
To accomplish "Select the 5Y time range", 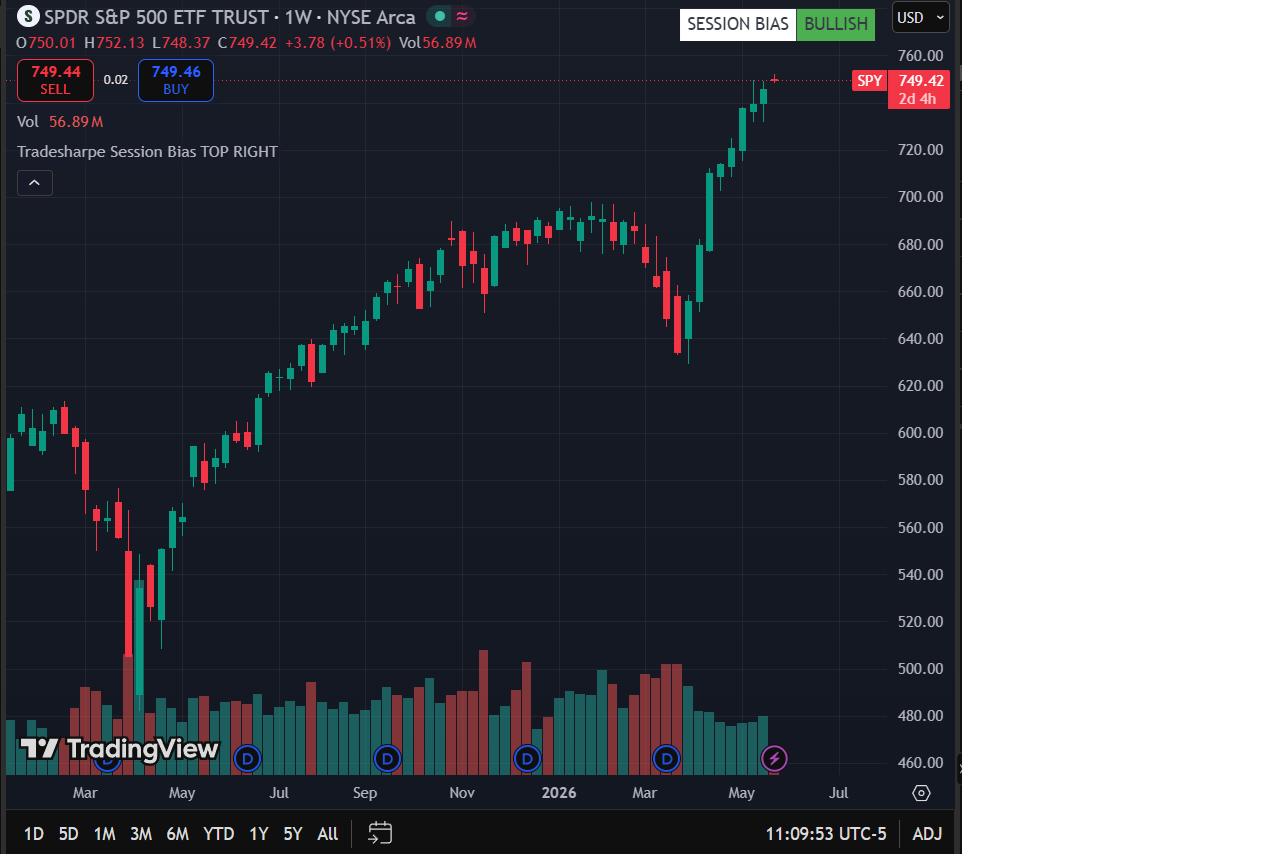I will pyautogui.click(x=292, y=834).
